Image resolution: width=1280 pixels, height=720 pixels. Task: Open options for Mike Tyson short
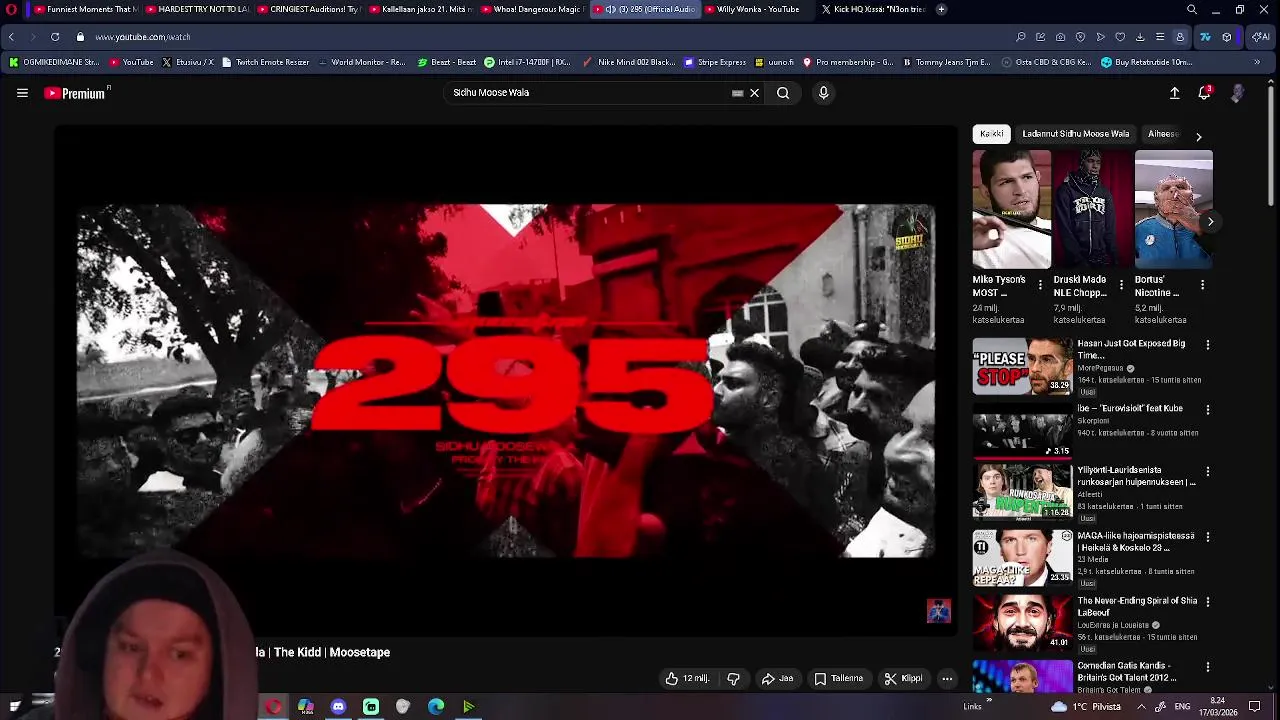coord(1040,286)
